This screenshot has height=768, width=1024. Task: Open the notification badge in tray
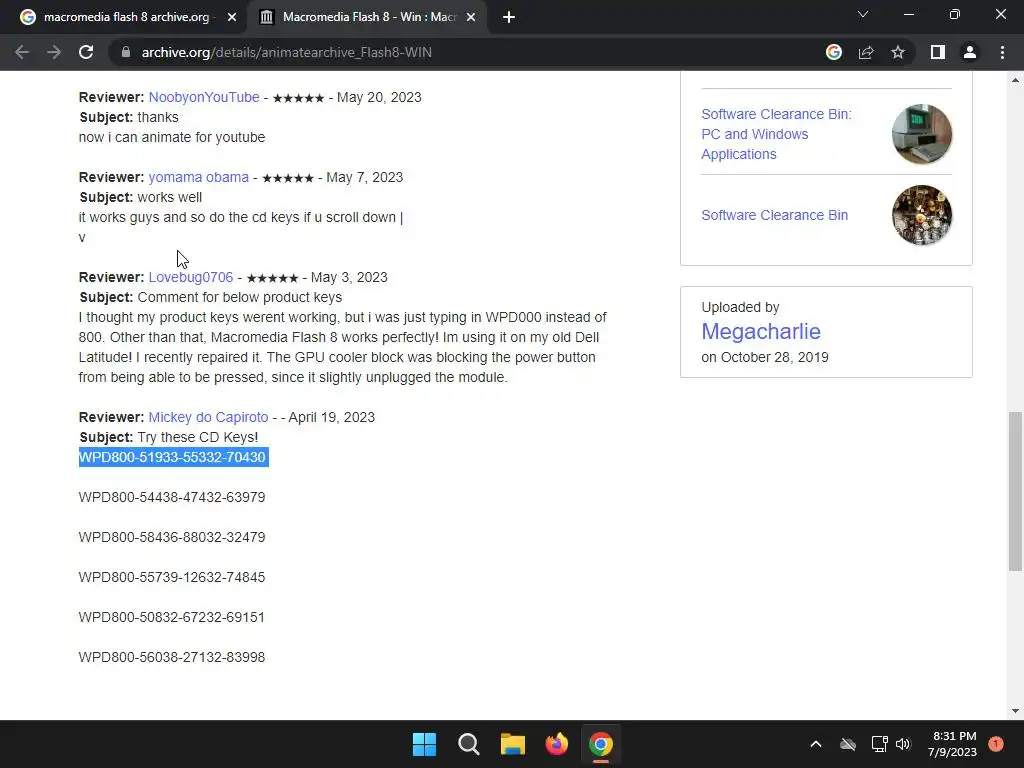[996, 744]
